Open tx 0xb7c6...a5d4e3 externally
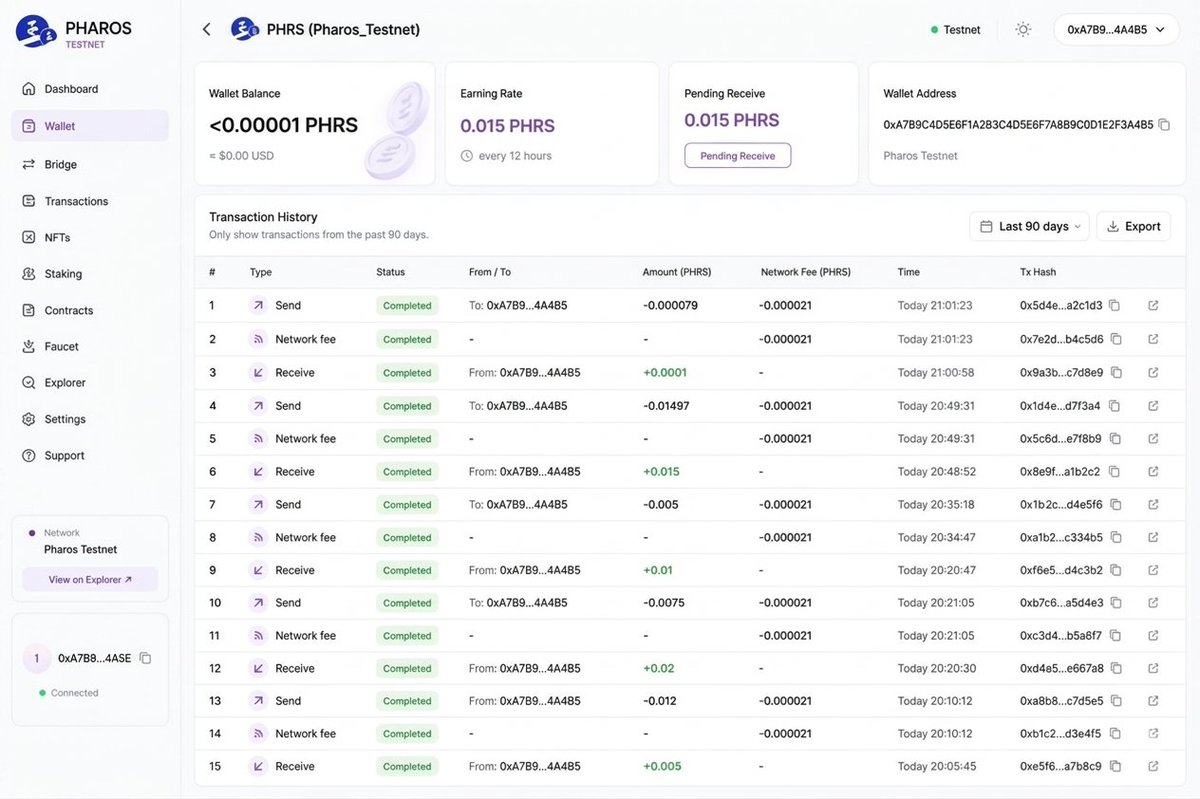 1153,603
